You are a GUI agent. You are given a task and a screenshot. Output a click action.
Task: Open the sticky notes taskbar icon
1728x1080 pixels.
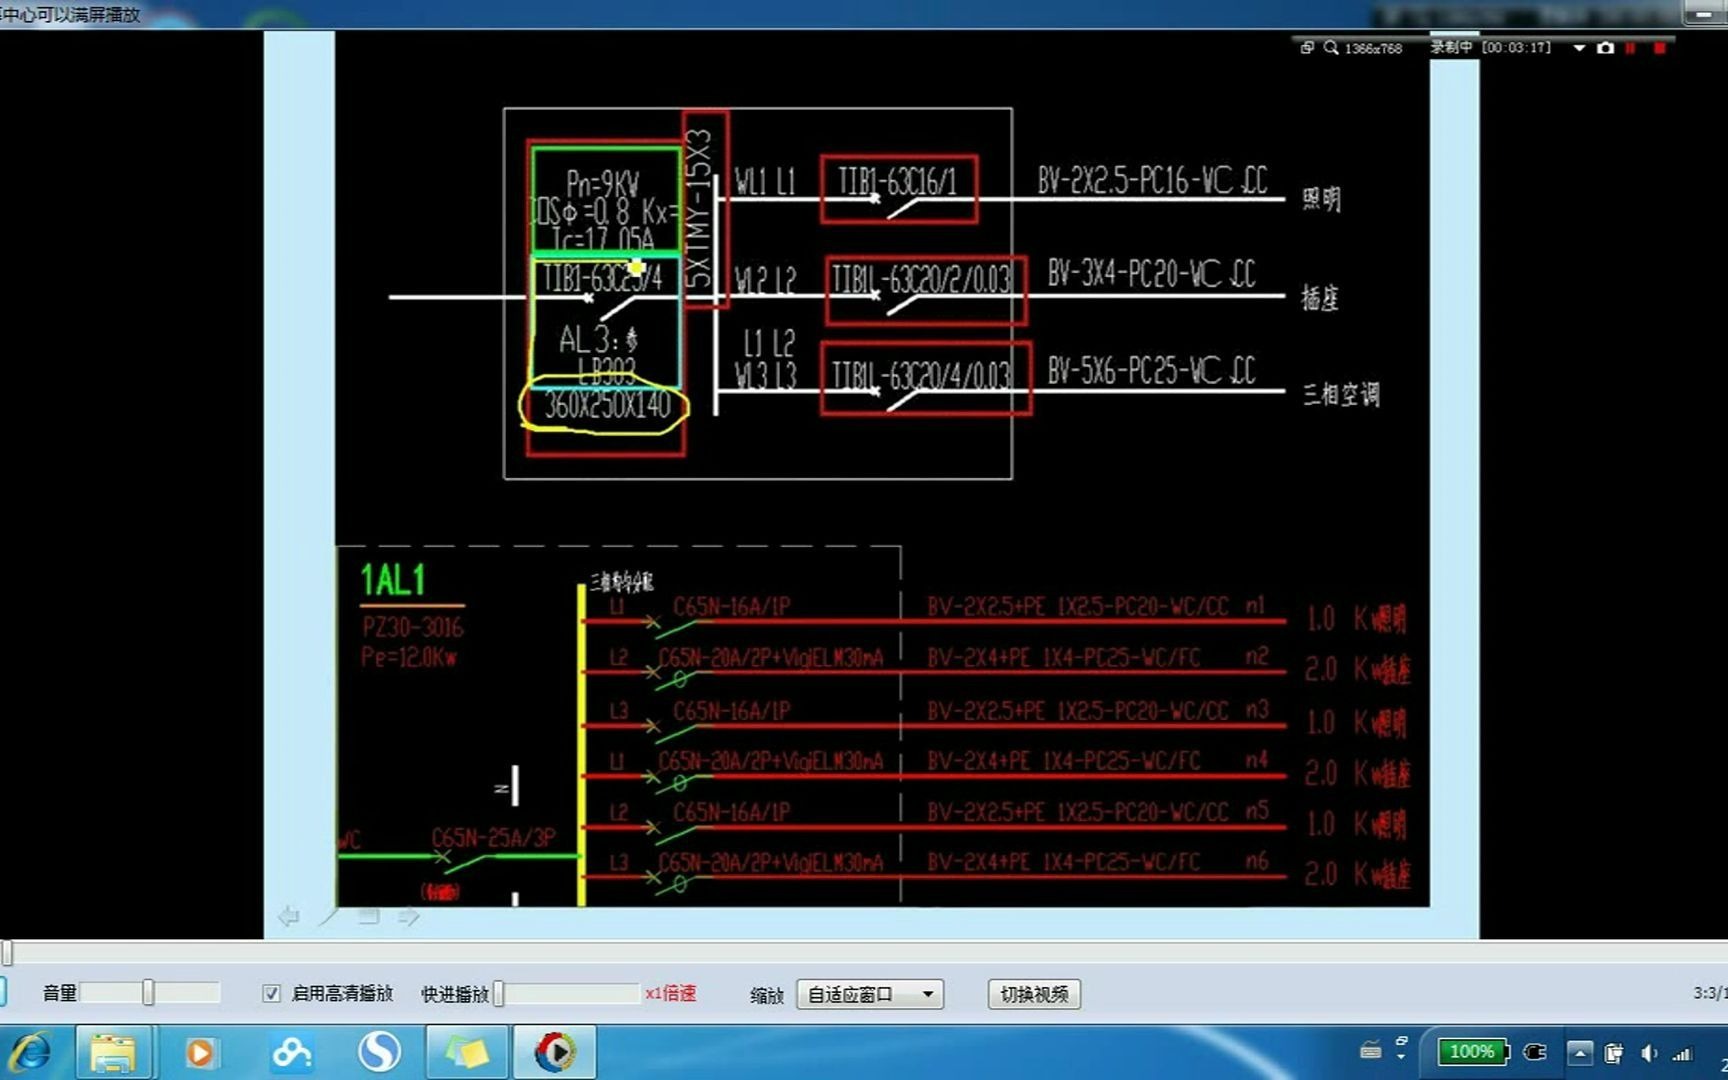click(x=467, y=1052)
